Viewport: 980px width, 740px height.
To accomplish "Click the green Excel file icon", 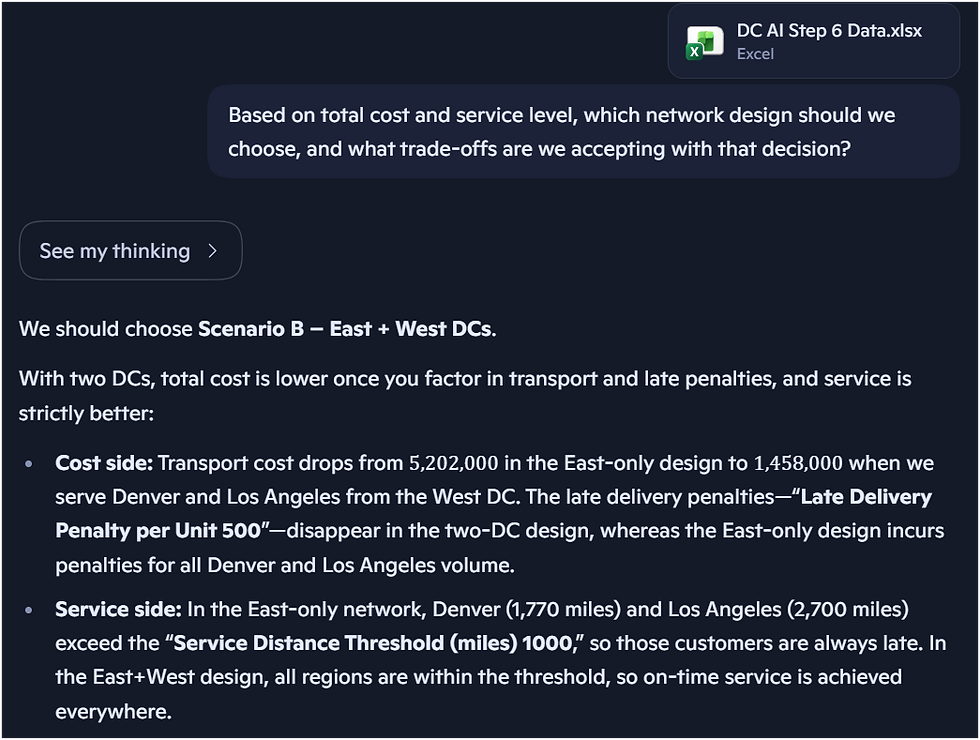I will (x=705, y=42).
